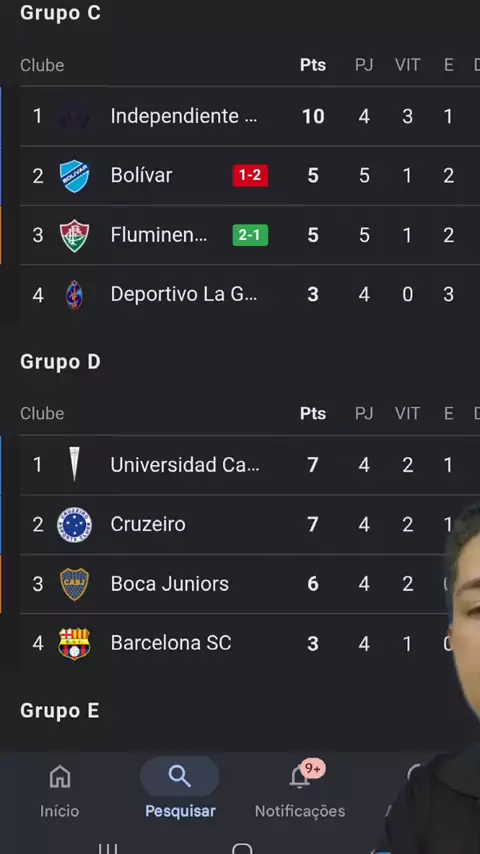The width and height of the screenshot is (480, 854).
Task: Tap the Boca Juniors crest
Action: [x=74, y=584]
